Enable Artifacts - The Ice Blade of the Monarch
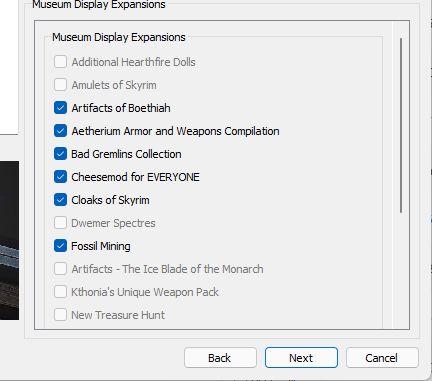Viewport: 432px width, 381px height. coord(60,269)
